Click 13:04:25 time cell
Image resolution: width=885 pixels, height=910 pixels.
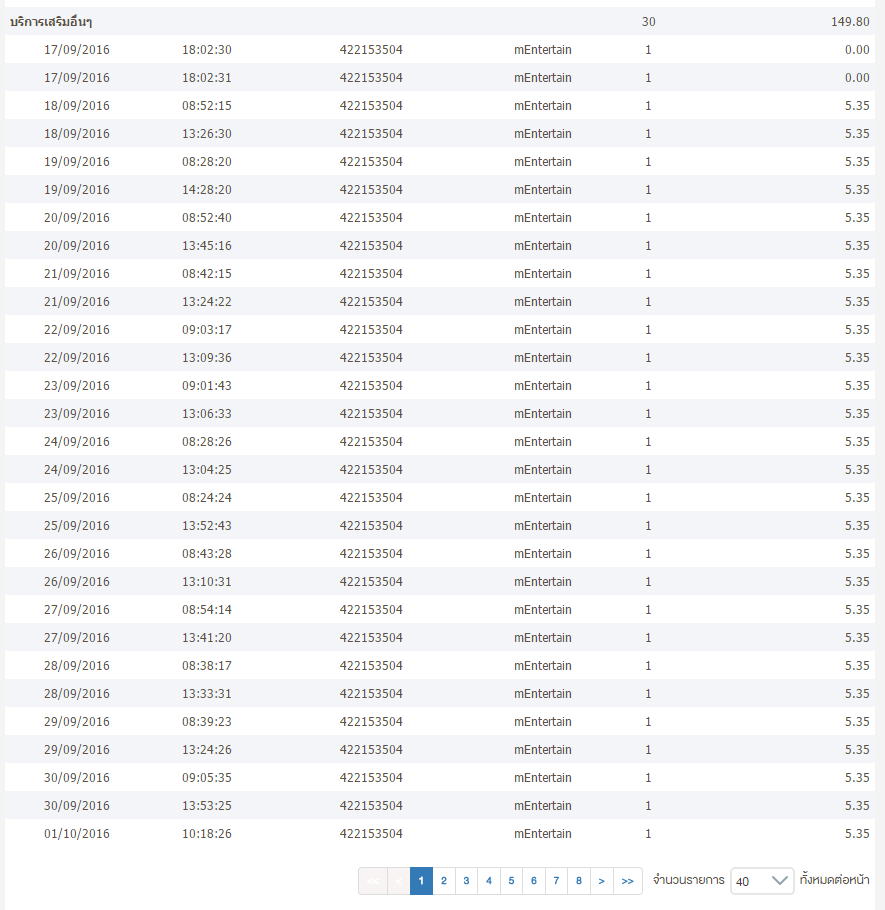tap(207, 470)
